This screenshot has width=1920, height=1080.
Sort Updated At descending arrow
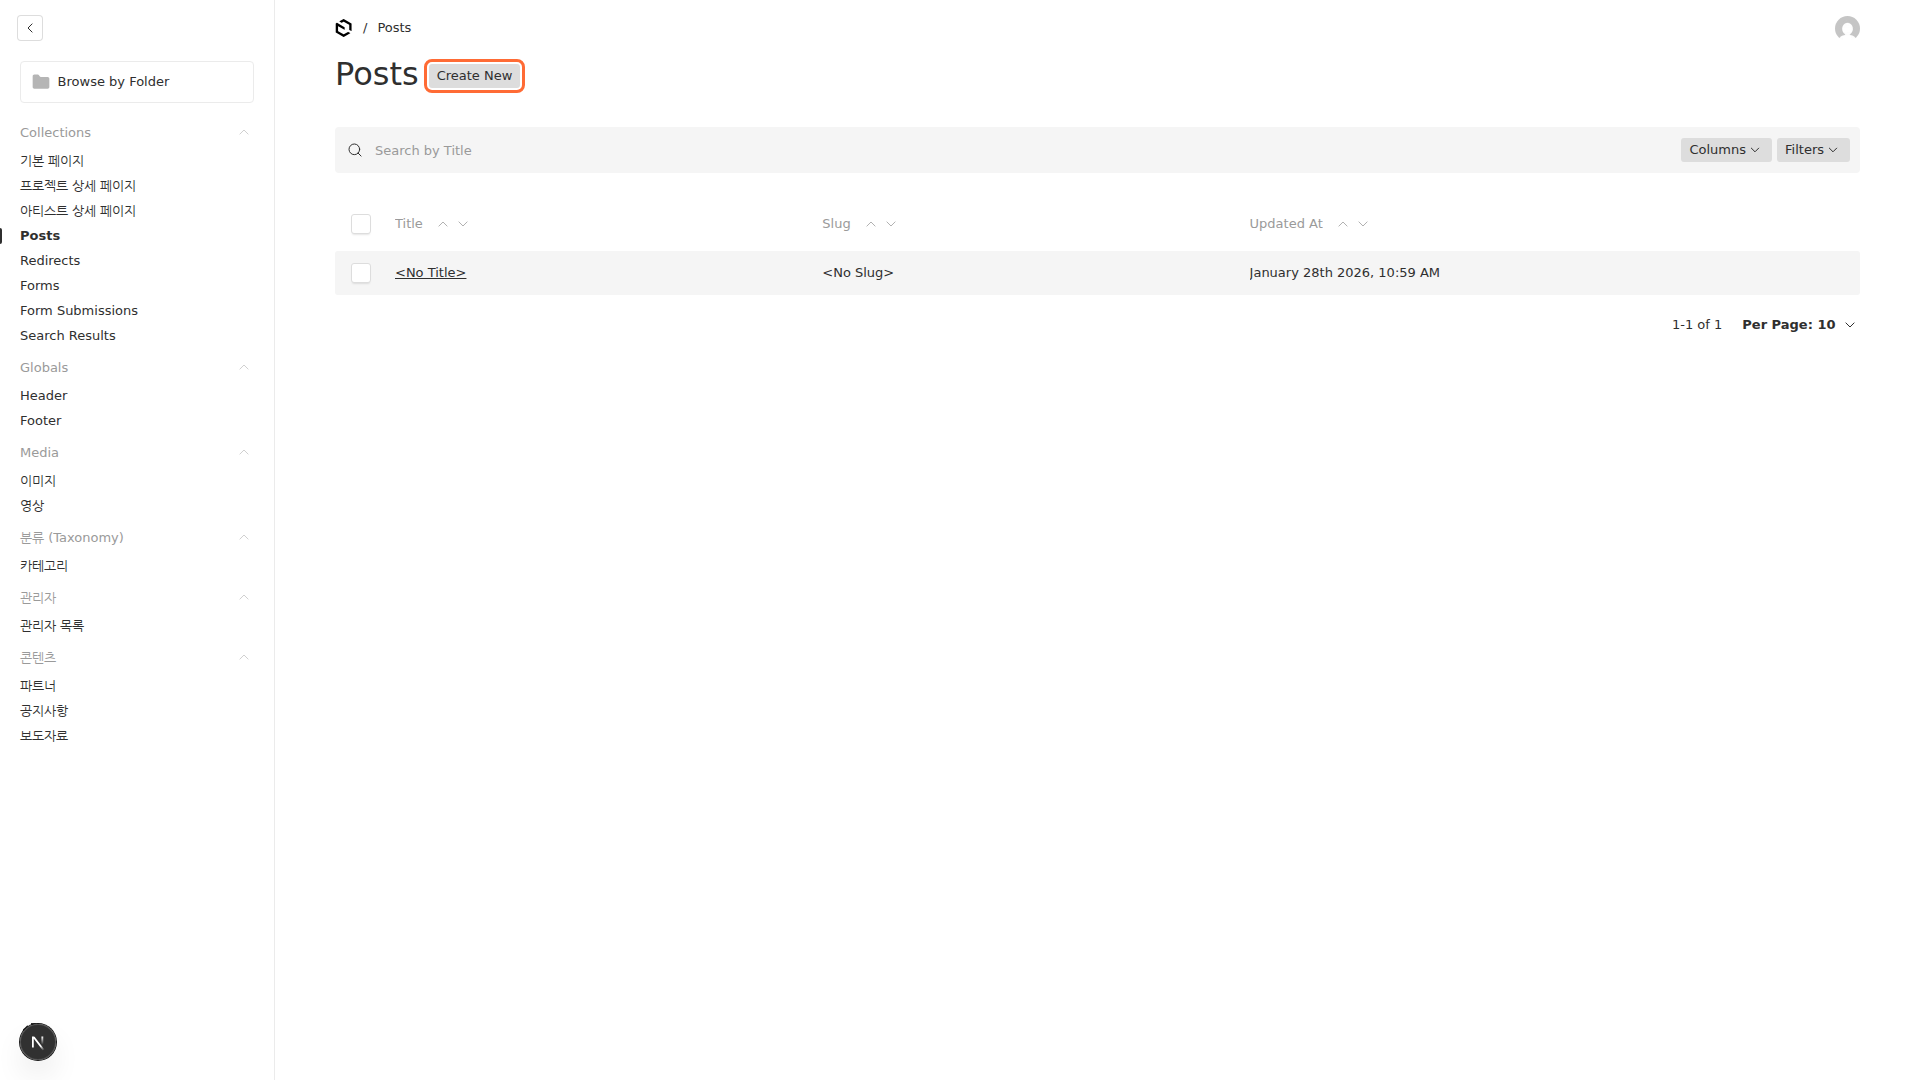(x=1363, y=224)
